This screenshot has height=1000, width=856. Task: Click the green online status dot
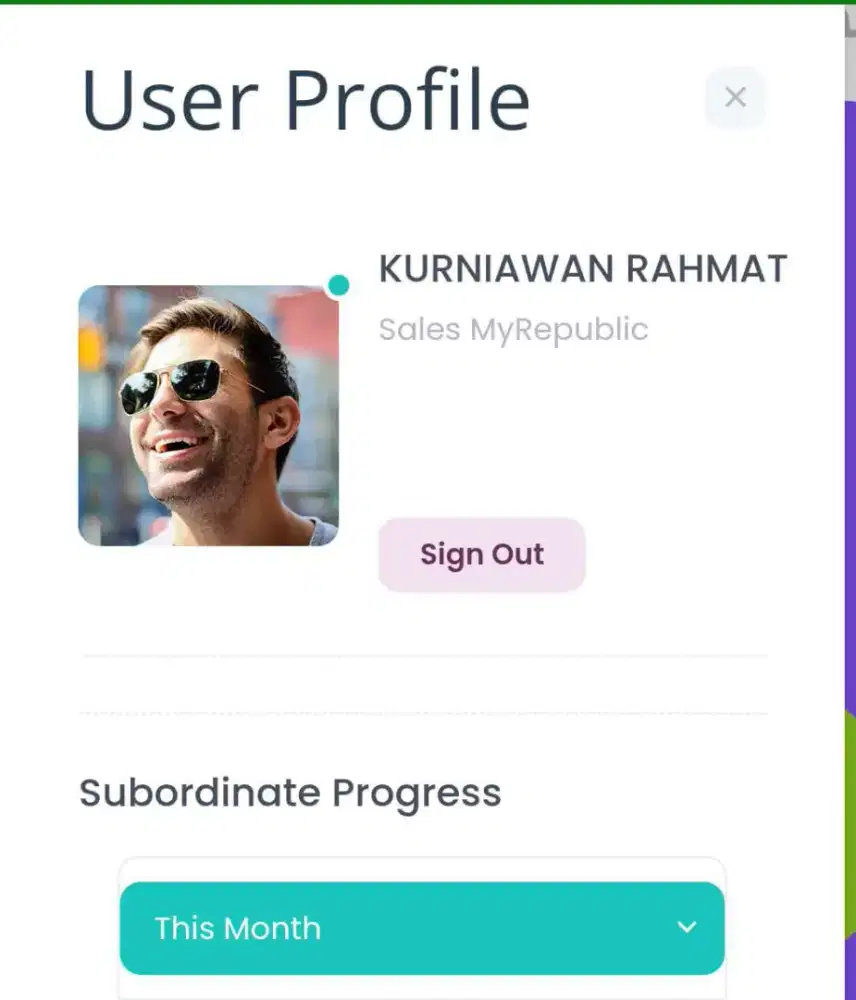point(339,286)
